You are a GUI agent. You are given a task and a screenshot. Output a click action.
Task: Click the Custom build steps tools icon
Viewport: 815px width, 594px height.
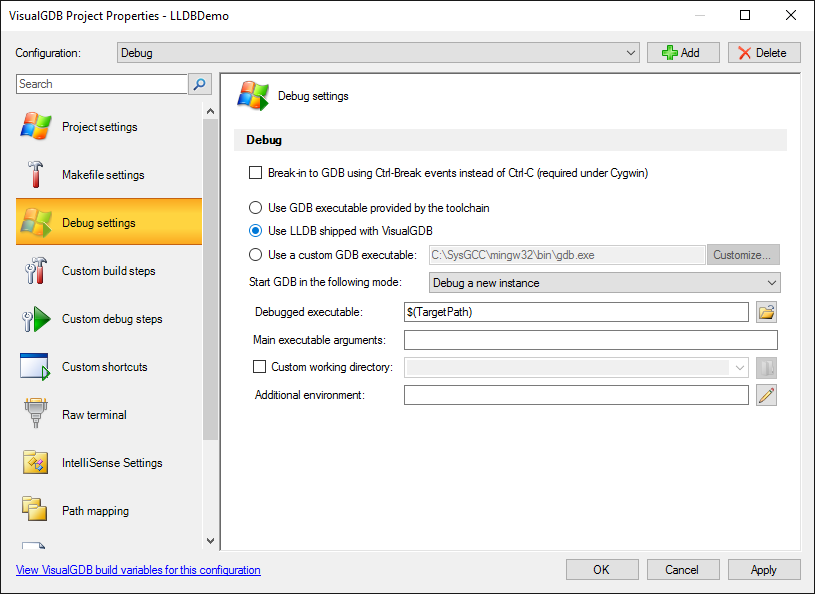35,270
